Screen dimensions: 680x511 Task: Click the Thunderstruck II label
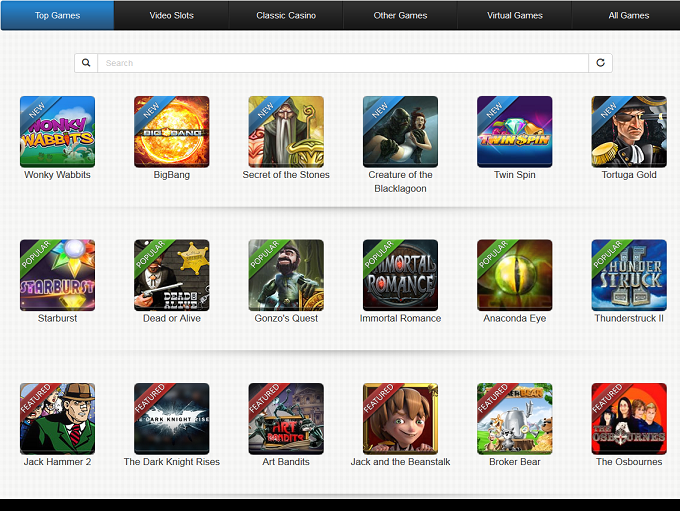coord(629,318)
